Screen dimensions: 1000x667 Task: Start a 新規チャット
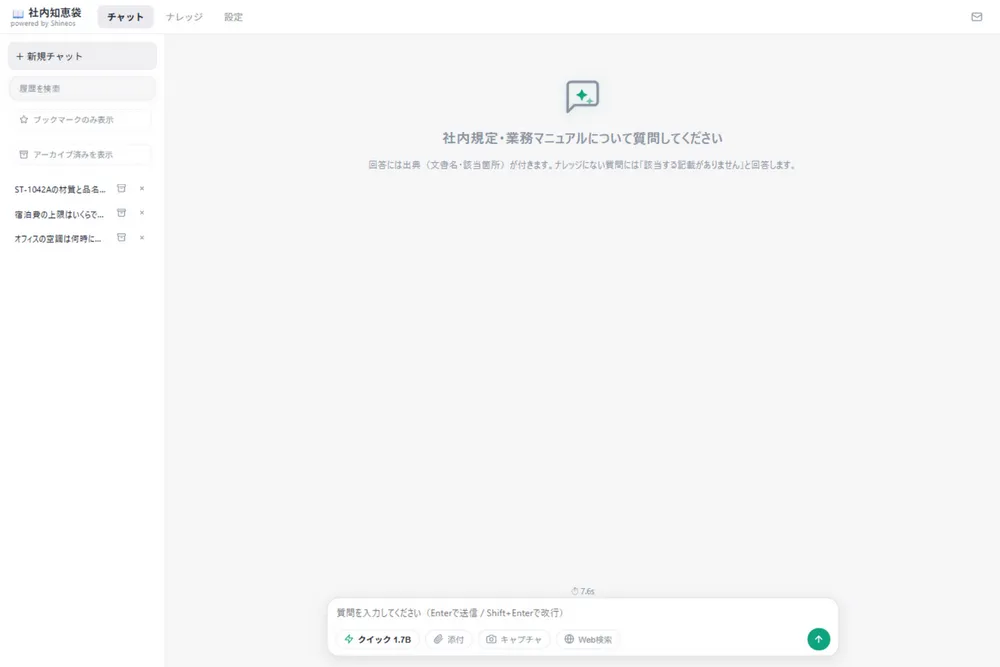[x=82, y=56]
